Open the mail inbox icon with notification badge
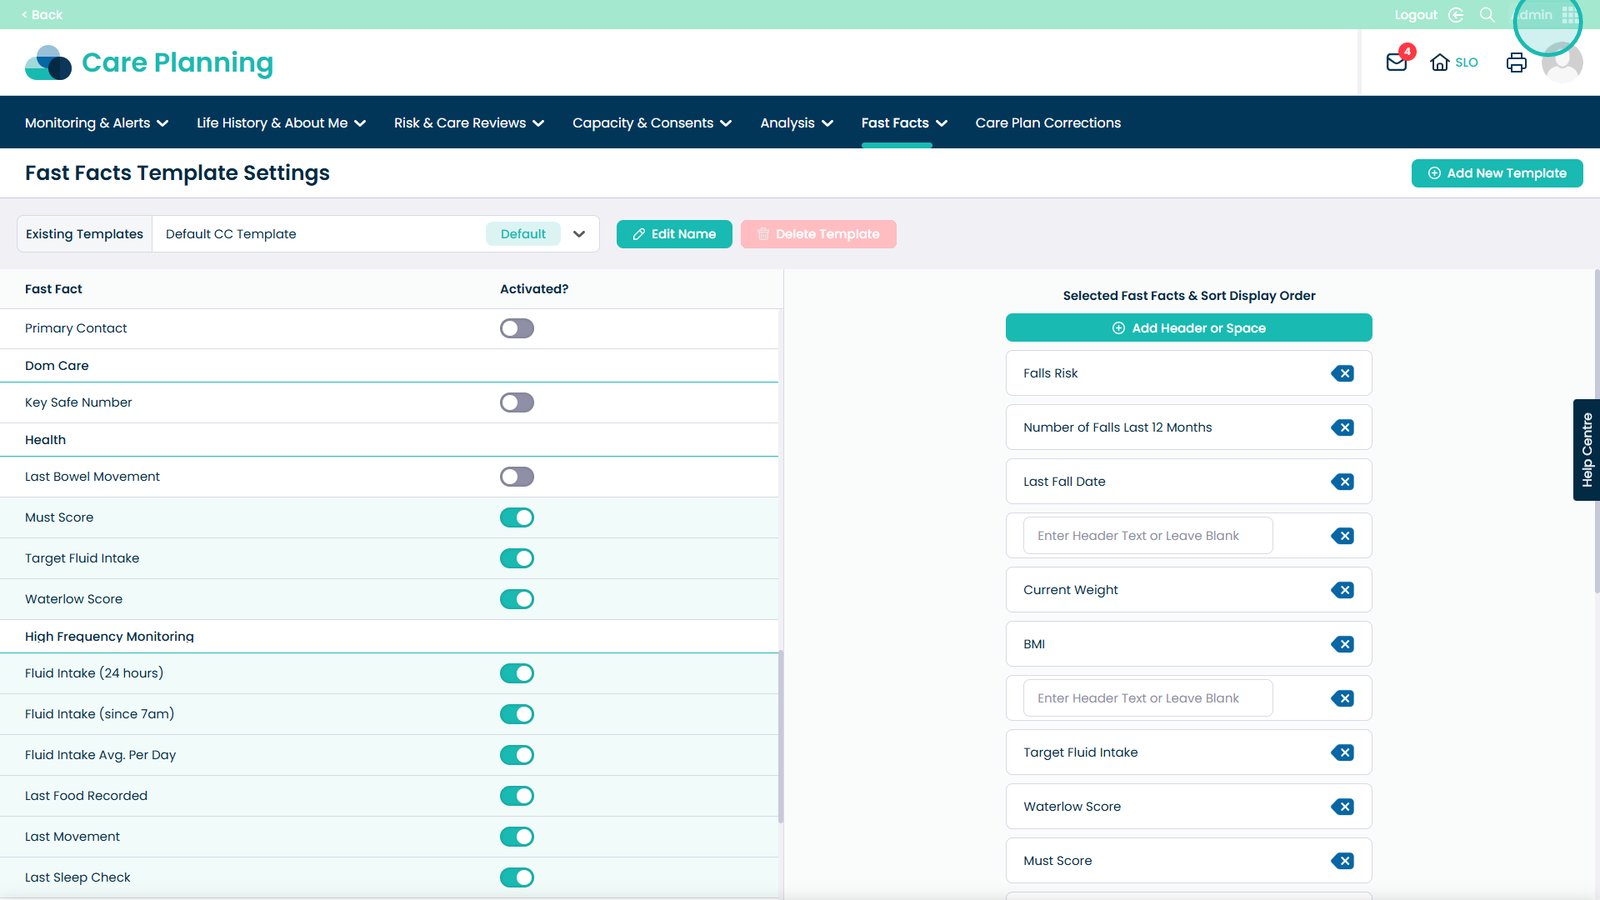The height and width of the screenshot is (900, 1600). click(x=1397, y=62)
